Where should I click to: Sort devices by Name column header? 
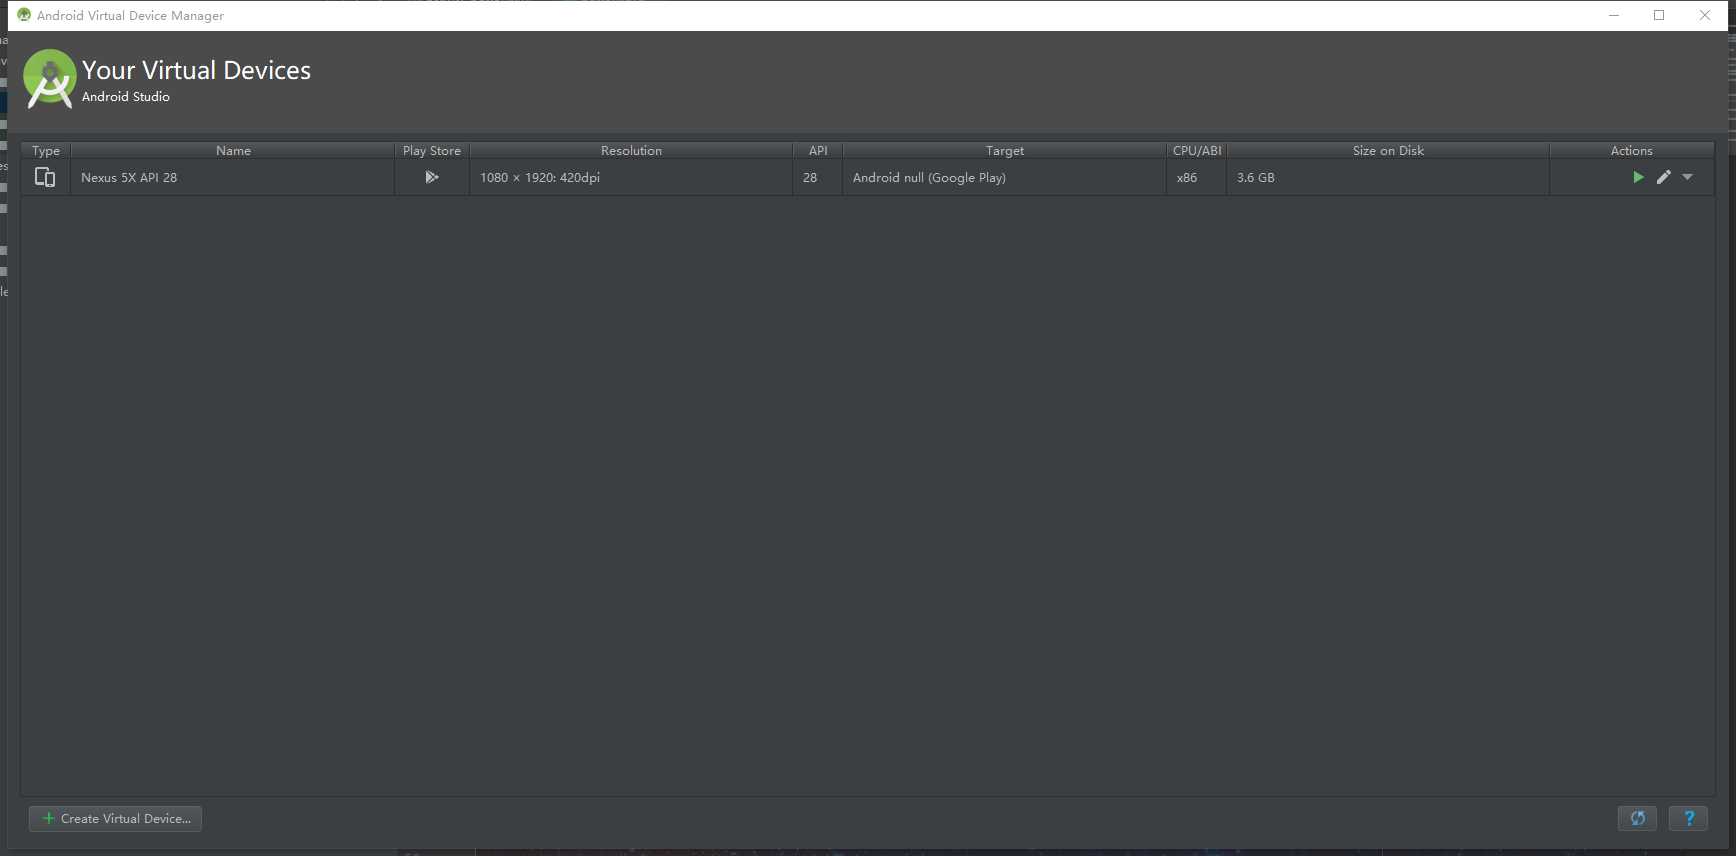pos(233,150)
